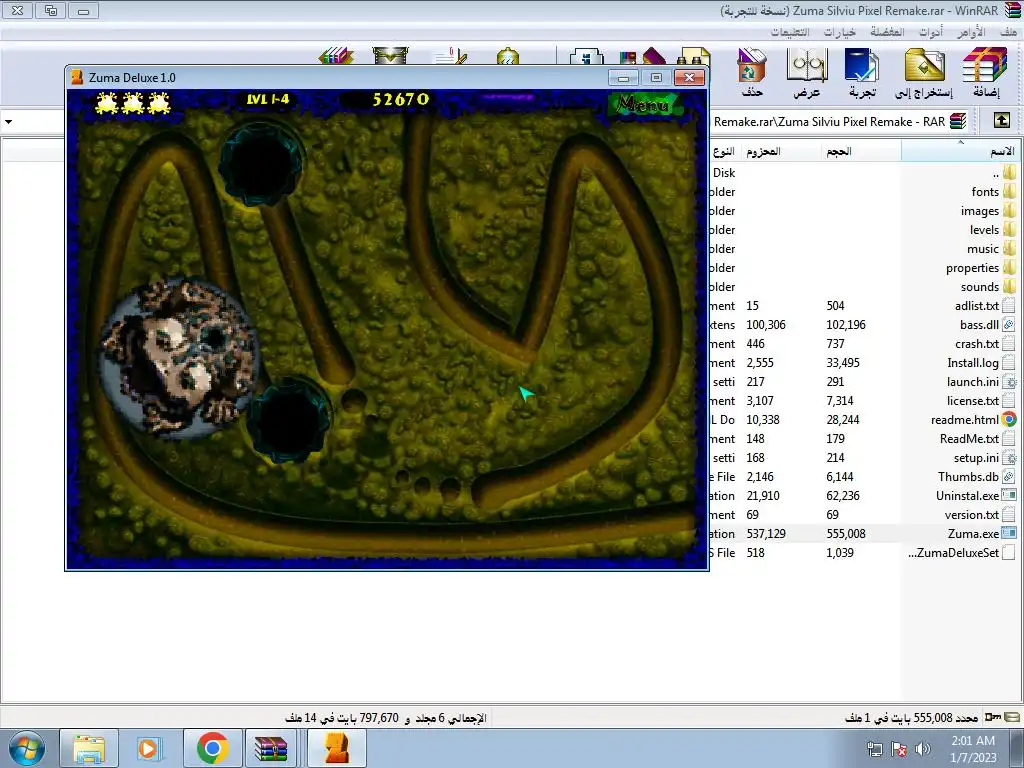Image resolution: width=1024 pixels, height=768 pixels.
Task: Click the 555,008 size value of Zuma.exe
Action: (846, 534)
